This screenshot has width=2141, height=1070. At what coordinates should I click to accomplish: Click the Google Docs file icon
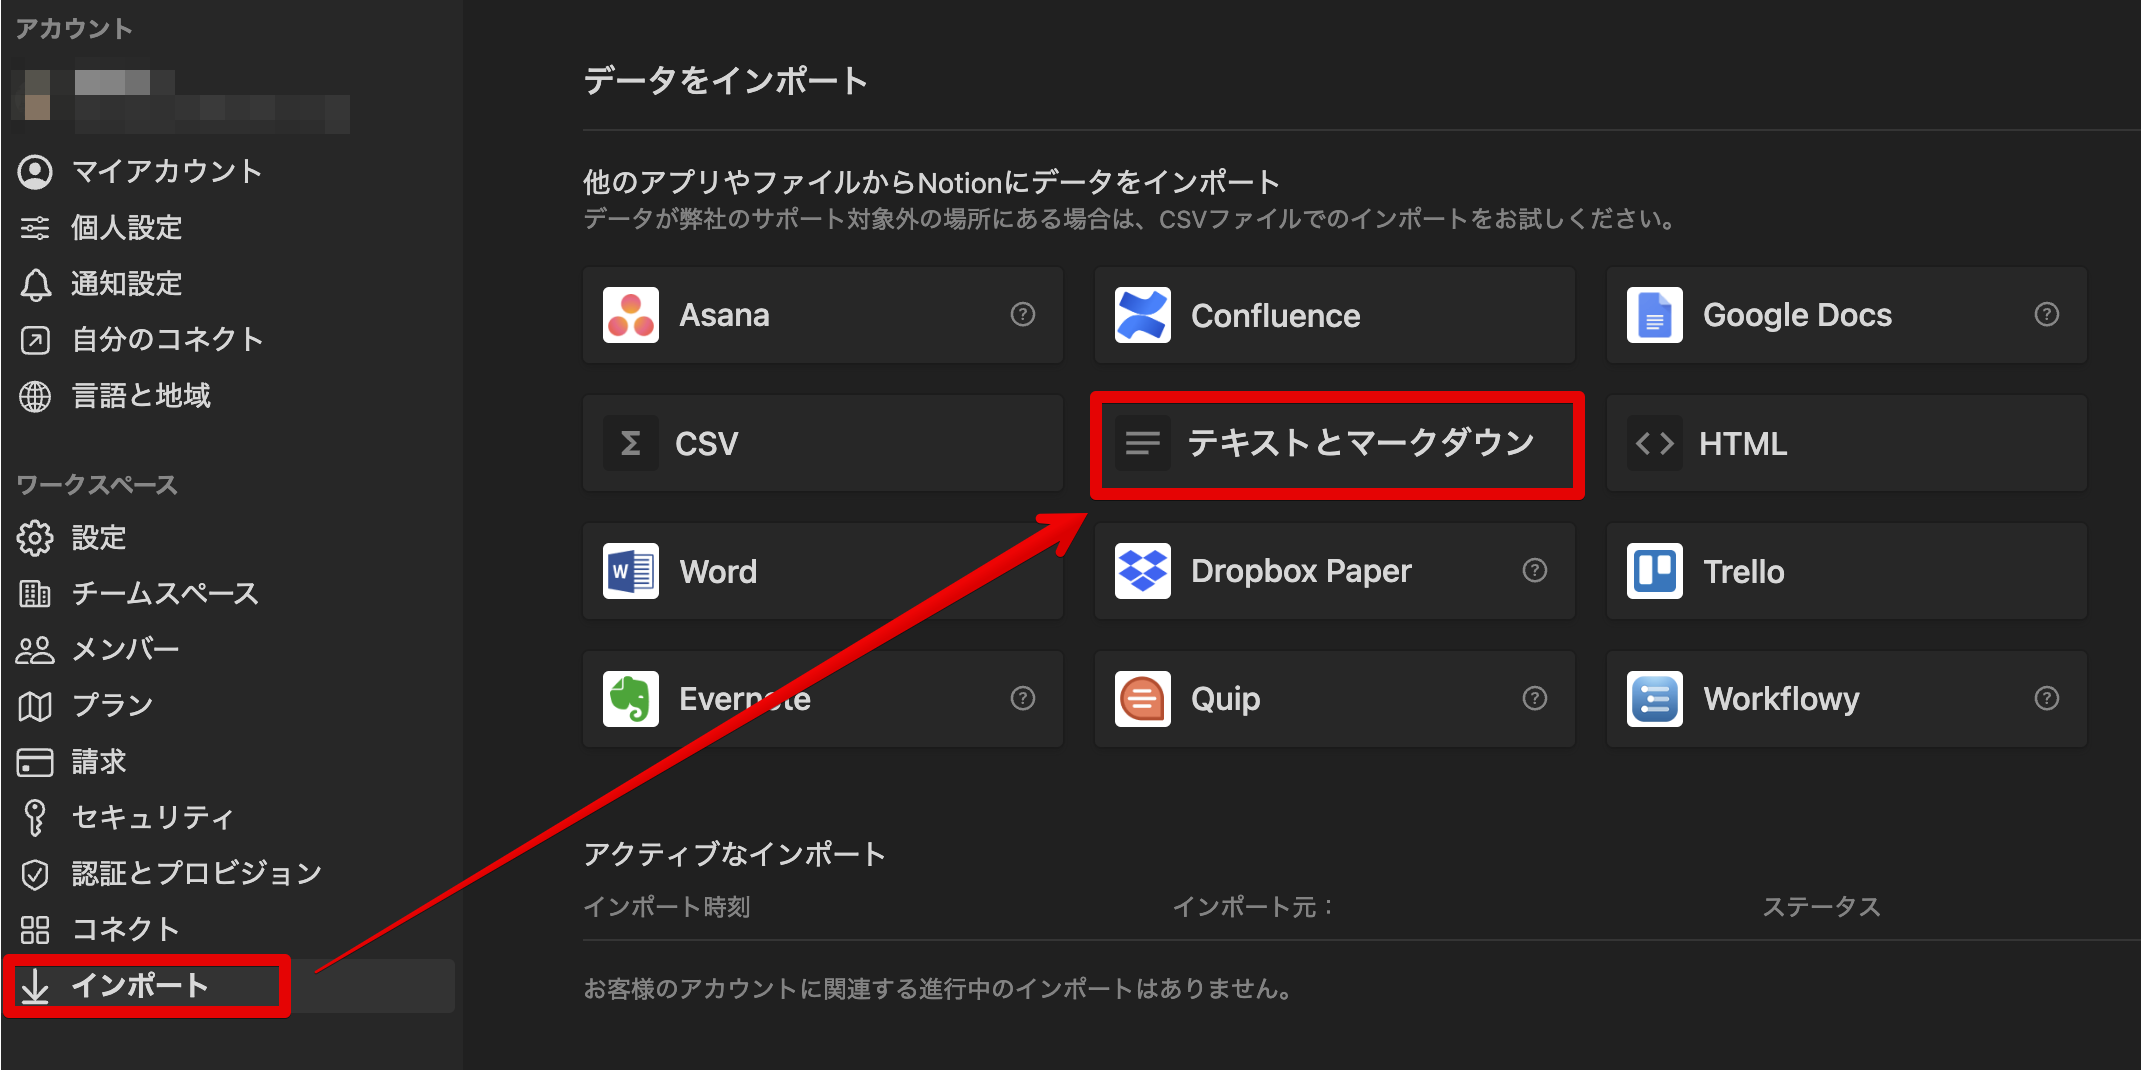click(x=1654, y=315)
